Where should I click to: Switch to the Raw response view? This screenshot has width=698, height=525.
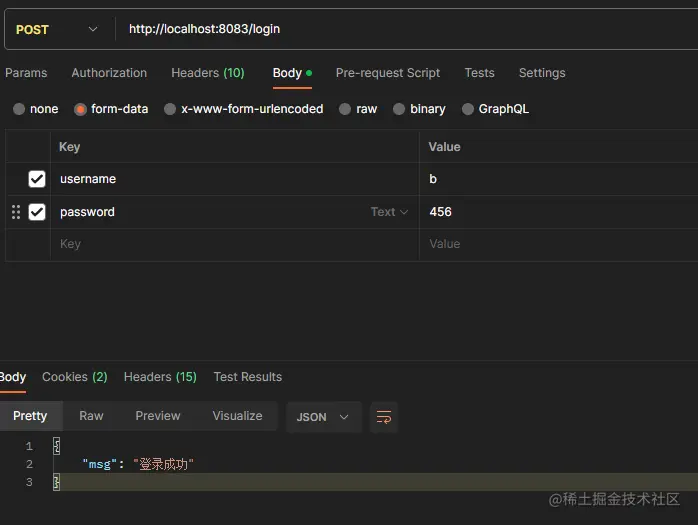(91, 416)
